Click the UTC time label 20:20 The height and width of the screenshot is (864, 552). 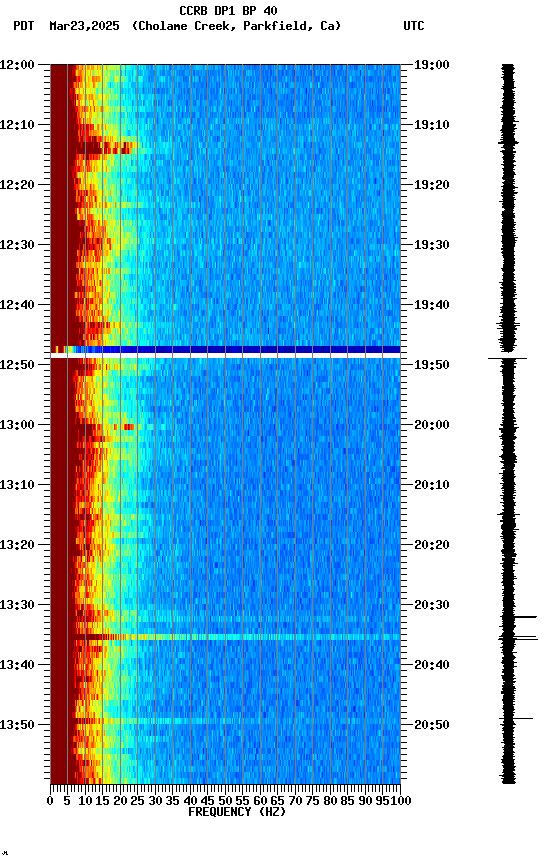[x=432, y=546]
